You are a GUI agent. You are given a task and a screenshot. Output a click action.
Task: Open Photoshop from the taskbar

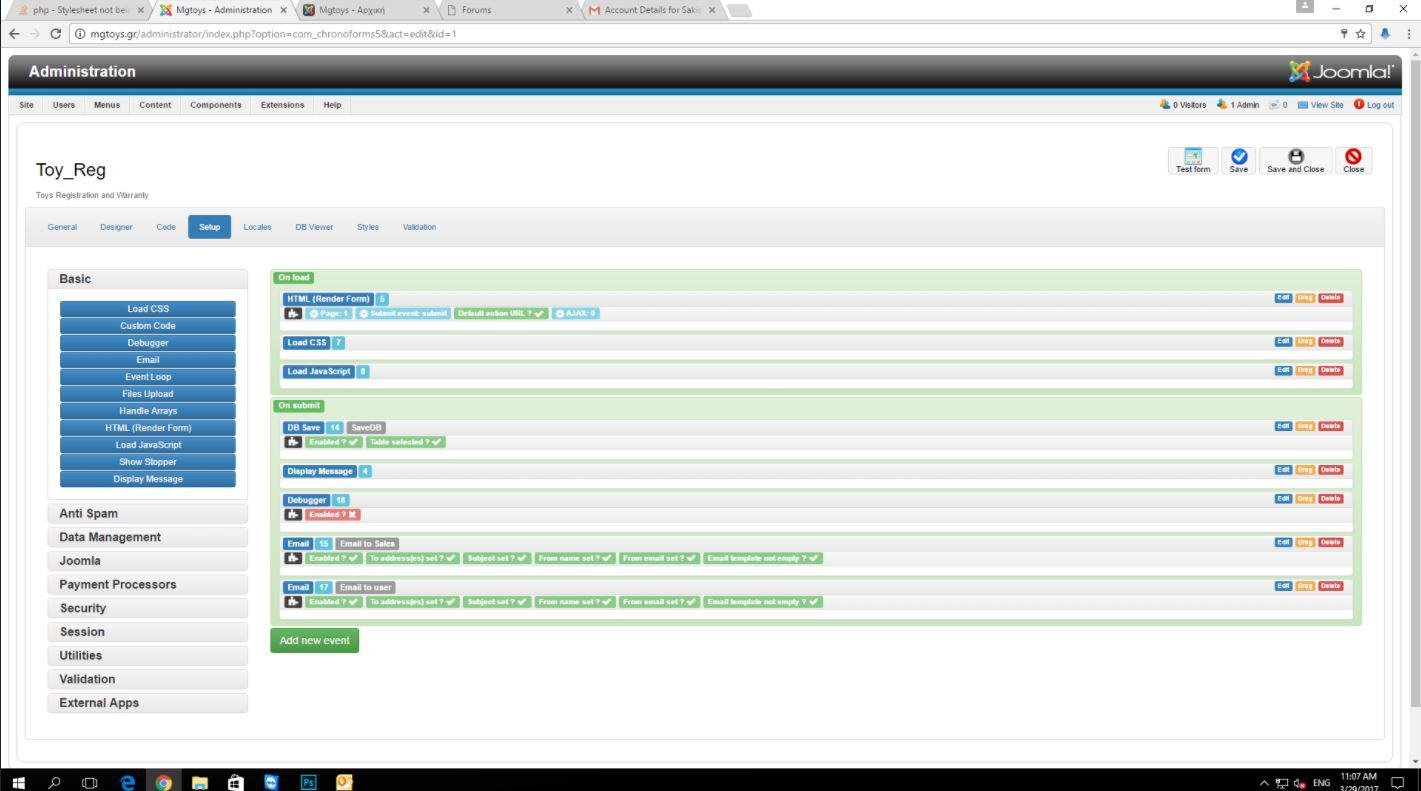pyautogui.click(x=308, y=782)
